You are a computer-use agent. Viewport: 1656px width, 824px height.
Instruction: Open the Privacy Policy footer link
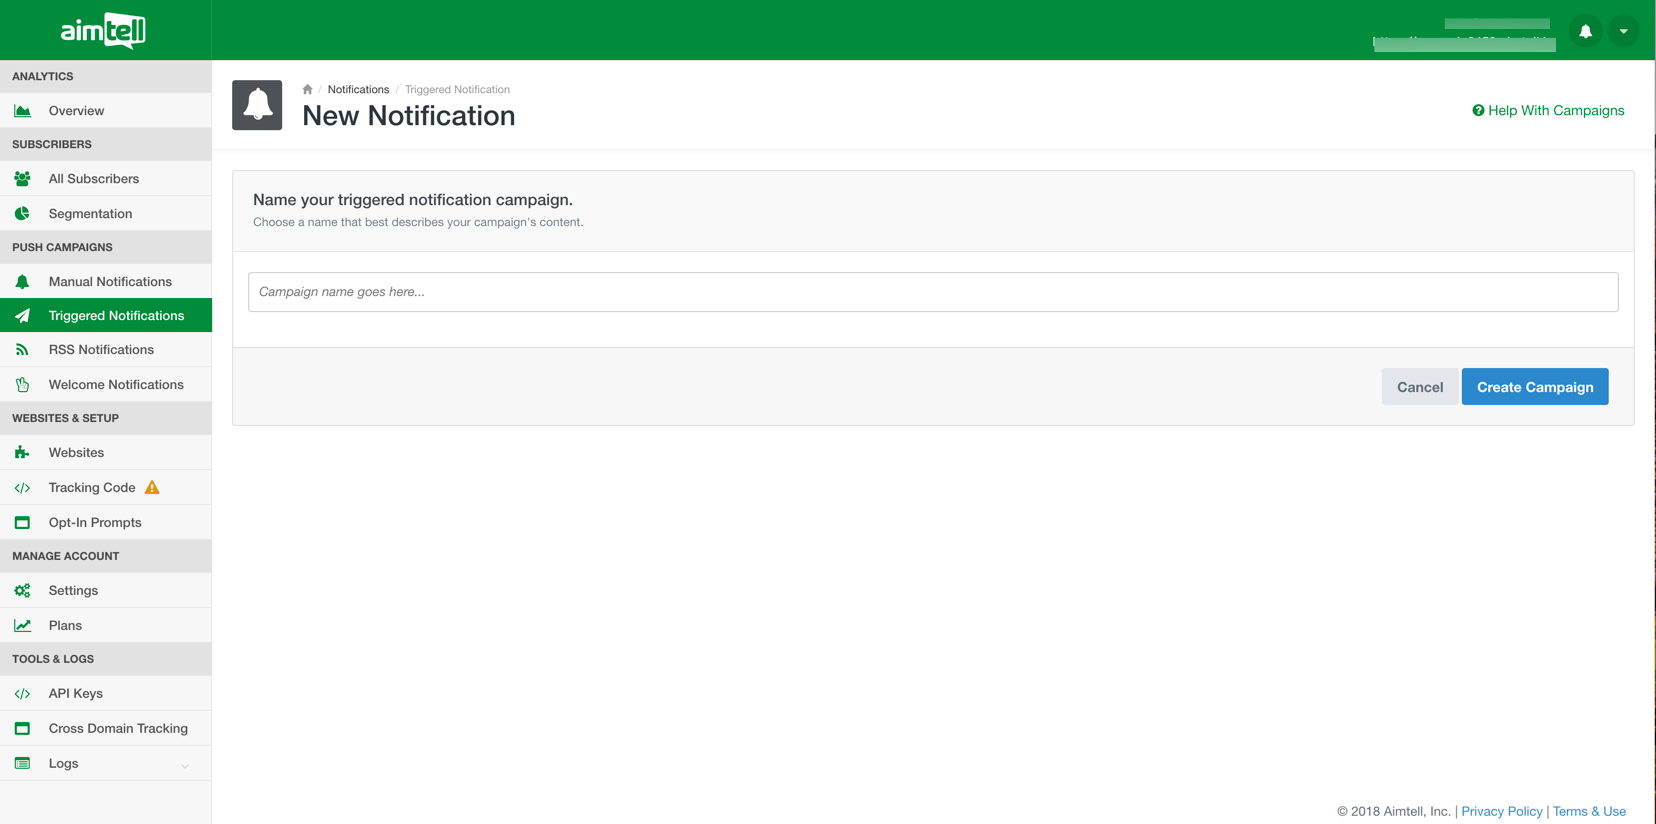click(x=1501, y=811)
